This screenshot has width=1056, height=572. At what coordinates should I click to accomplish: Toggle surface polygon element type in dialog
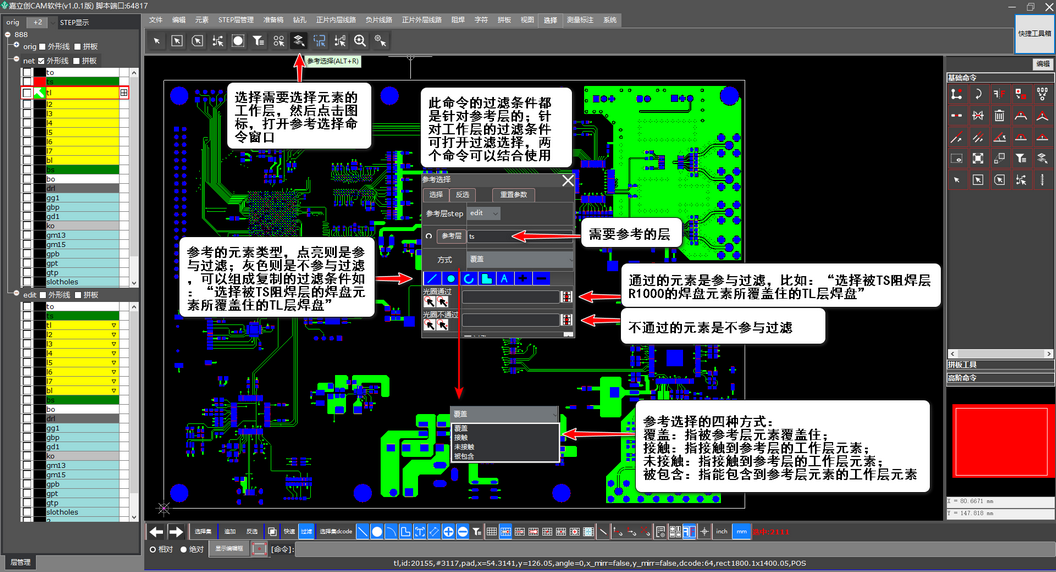[486, 278]
